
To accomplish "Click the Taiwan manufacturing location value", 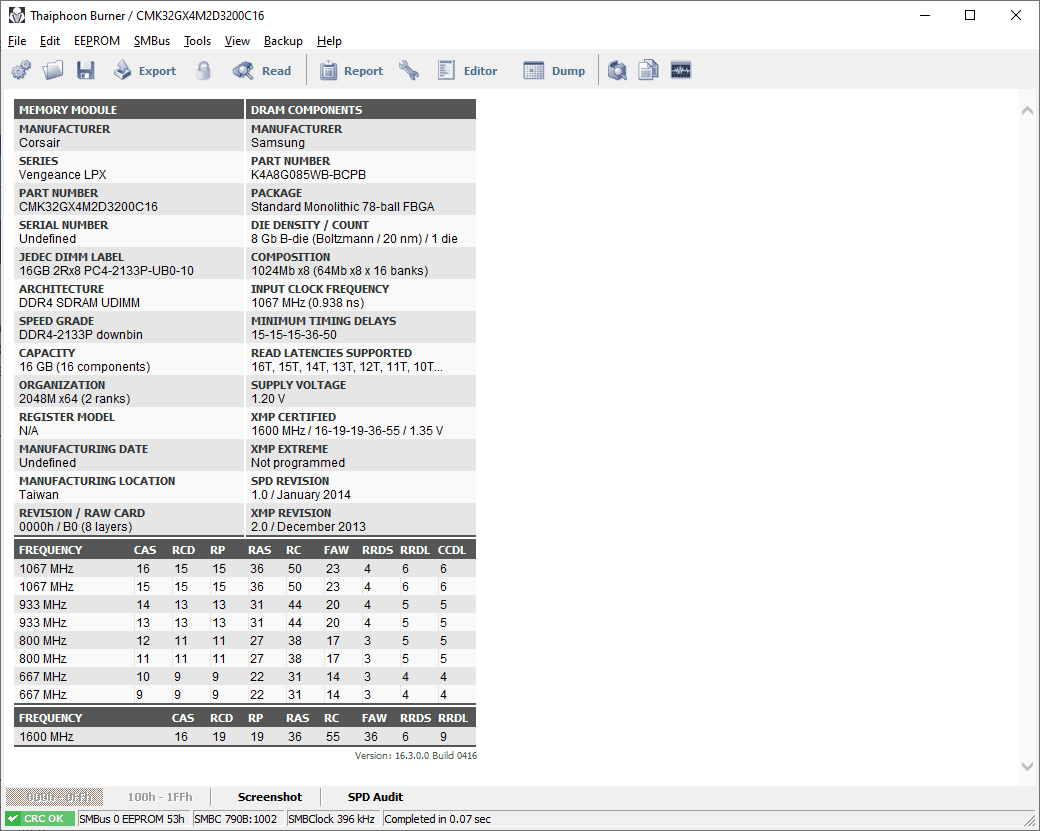I will point(38,495).
